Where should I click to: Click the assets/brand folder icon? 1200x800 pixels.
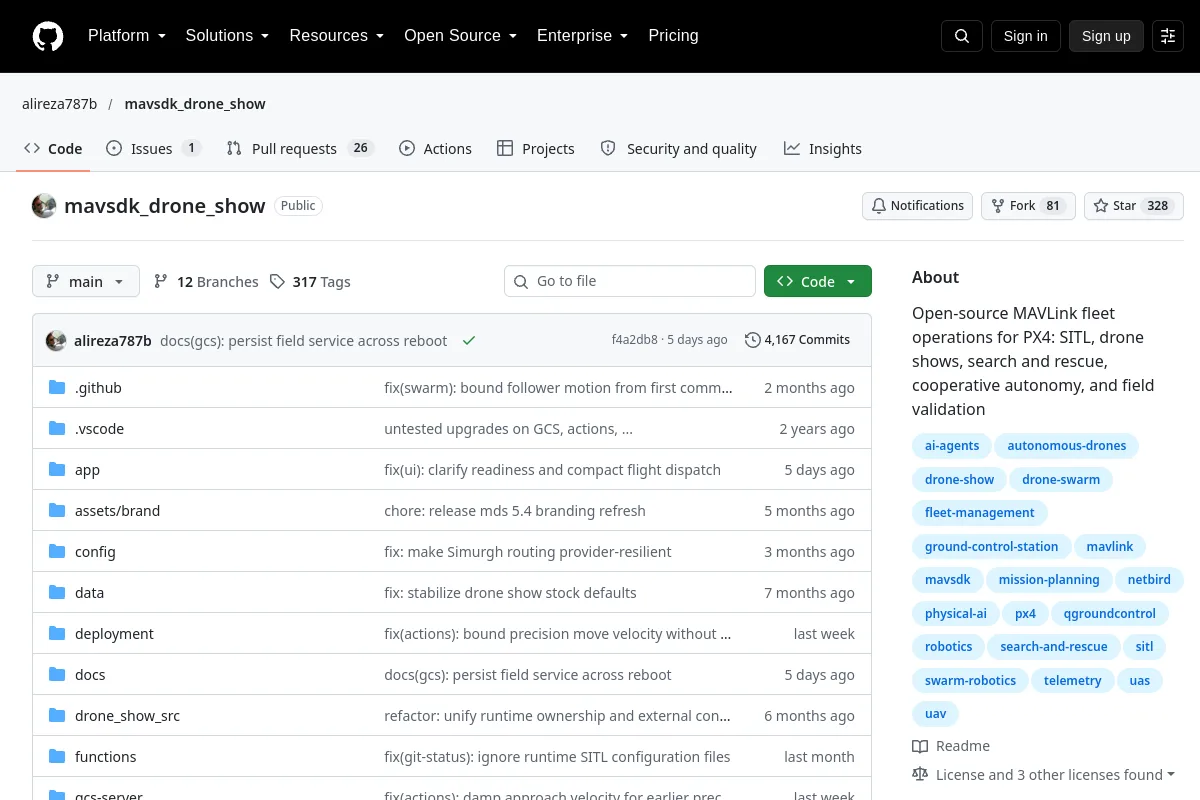[57, 511]
